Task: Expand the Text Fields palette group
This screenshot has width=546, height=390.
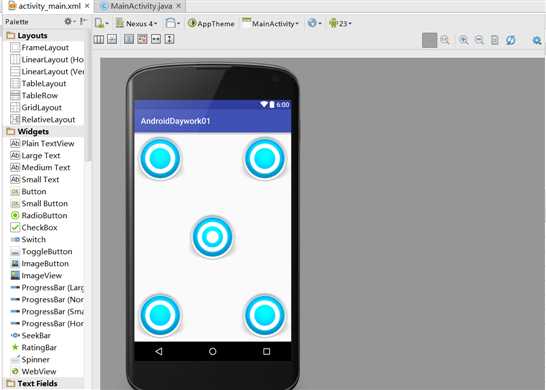Action: click(x=32, y=383)
